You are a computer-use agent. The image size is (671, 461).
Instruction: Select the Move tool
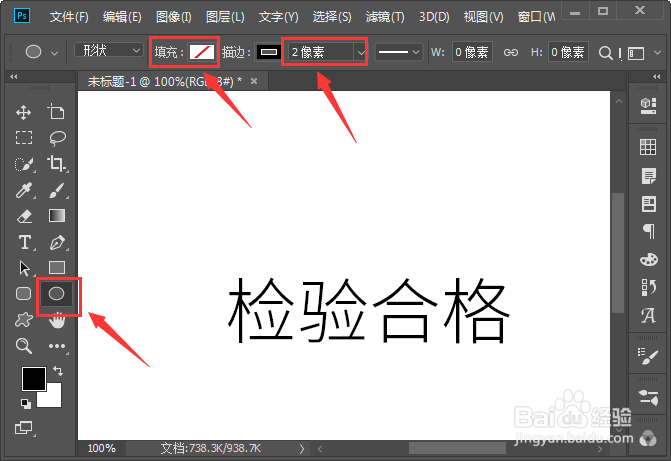(24, 113)
